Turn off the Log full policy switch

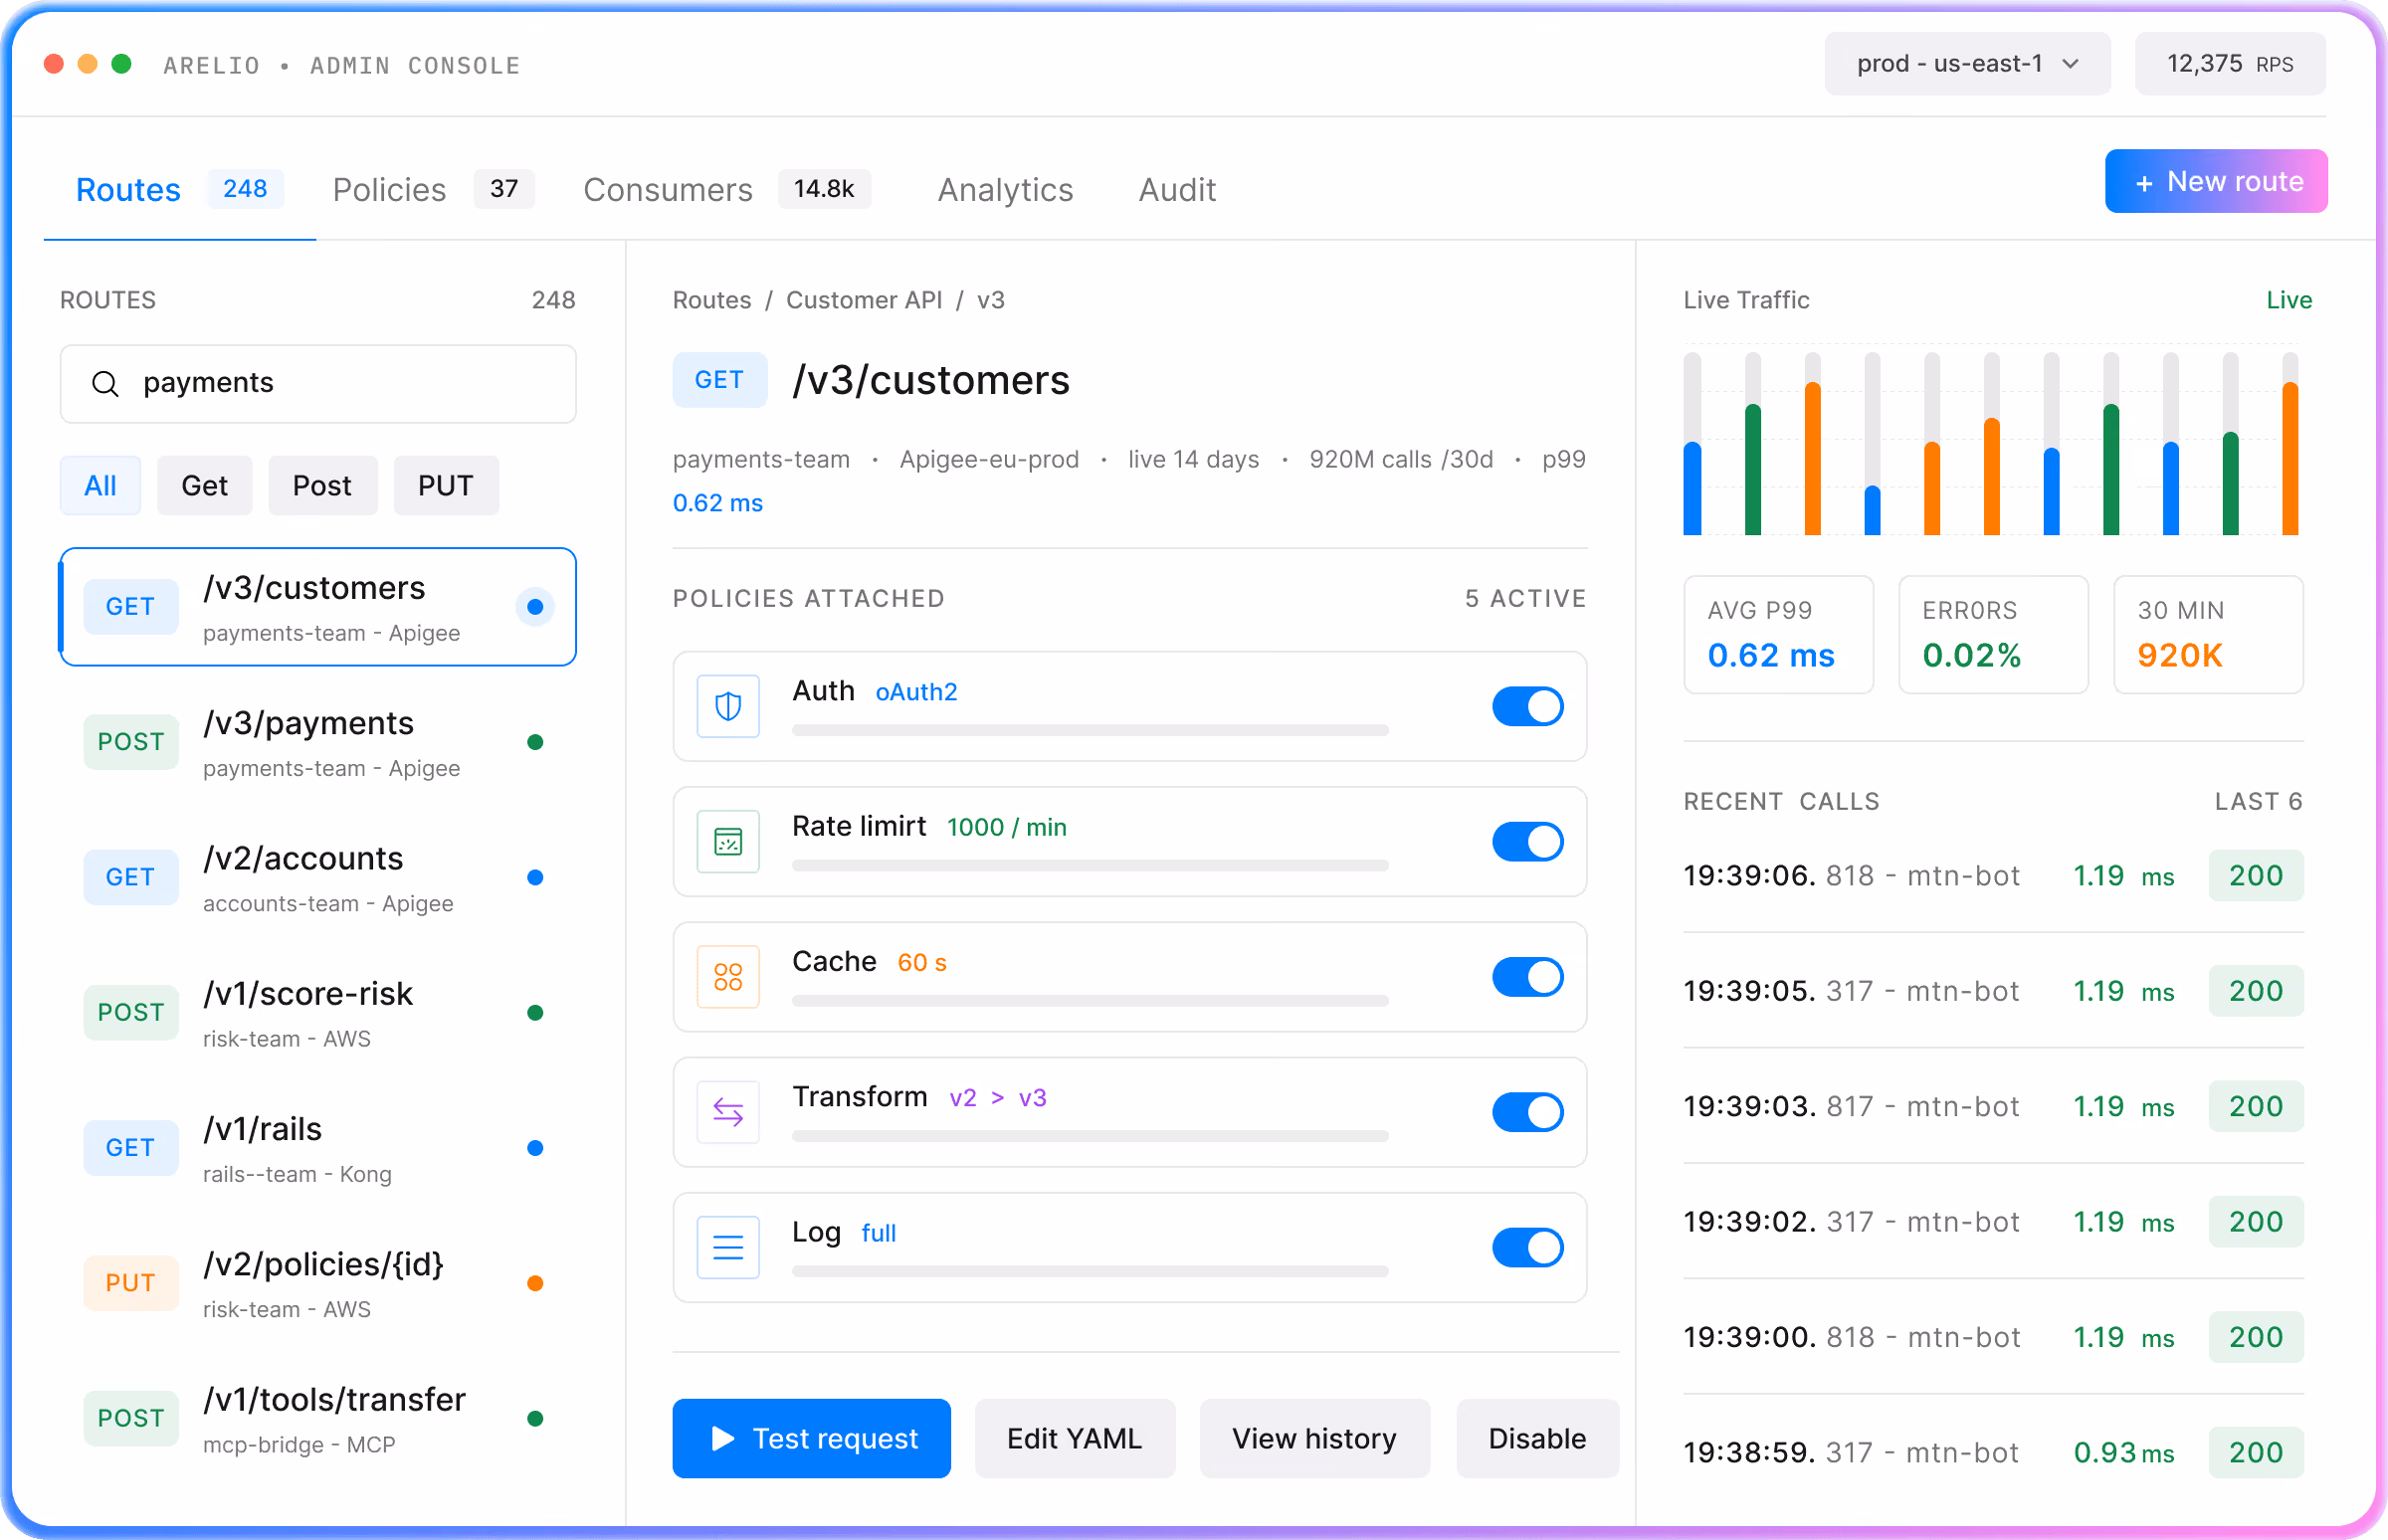[1527, 1247]
